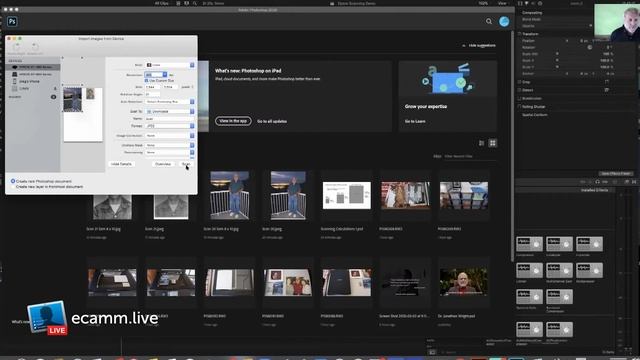Click the info inspector icon atop inspector
The image size is (640, 360).
pyautogui.click(x=540, y=3)
